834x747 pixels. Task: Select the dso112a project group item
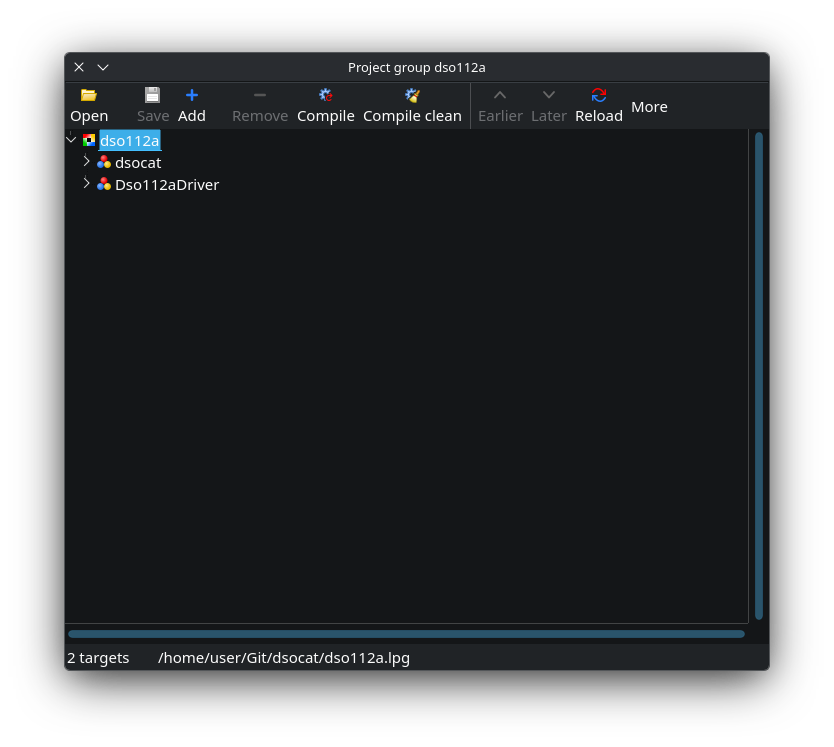(130, 140)
